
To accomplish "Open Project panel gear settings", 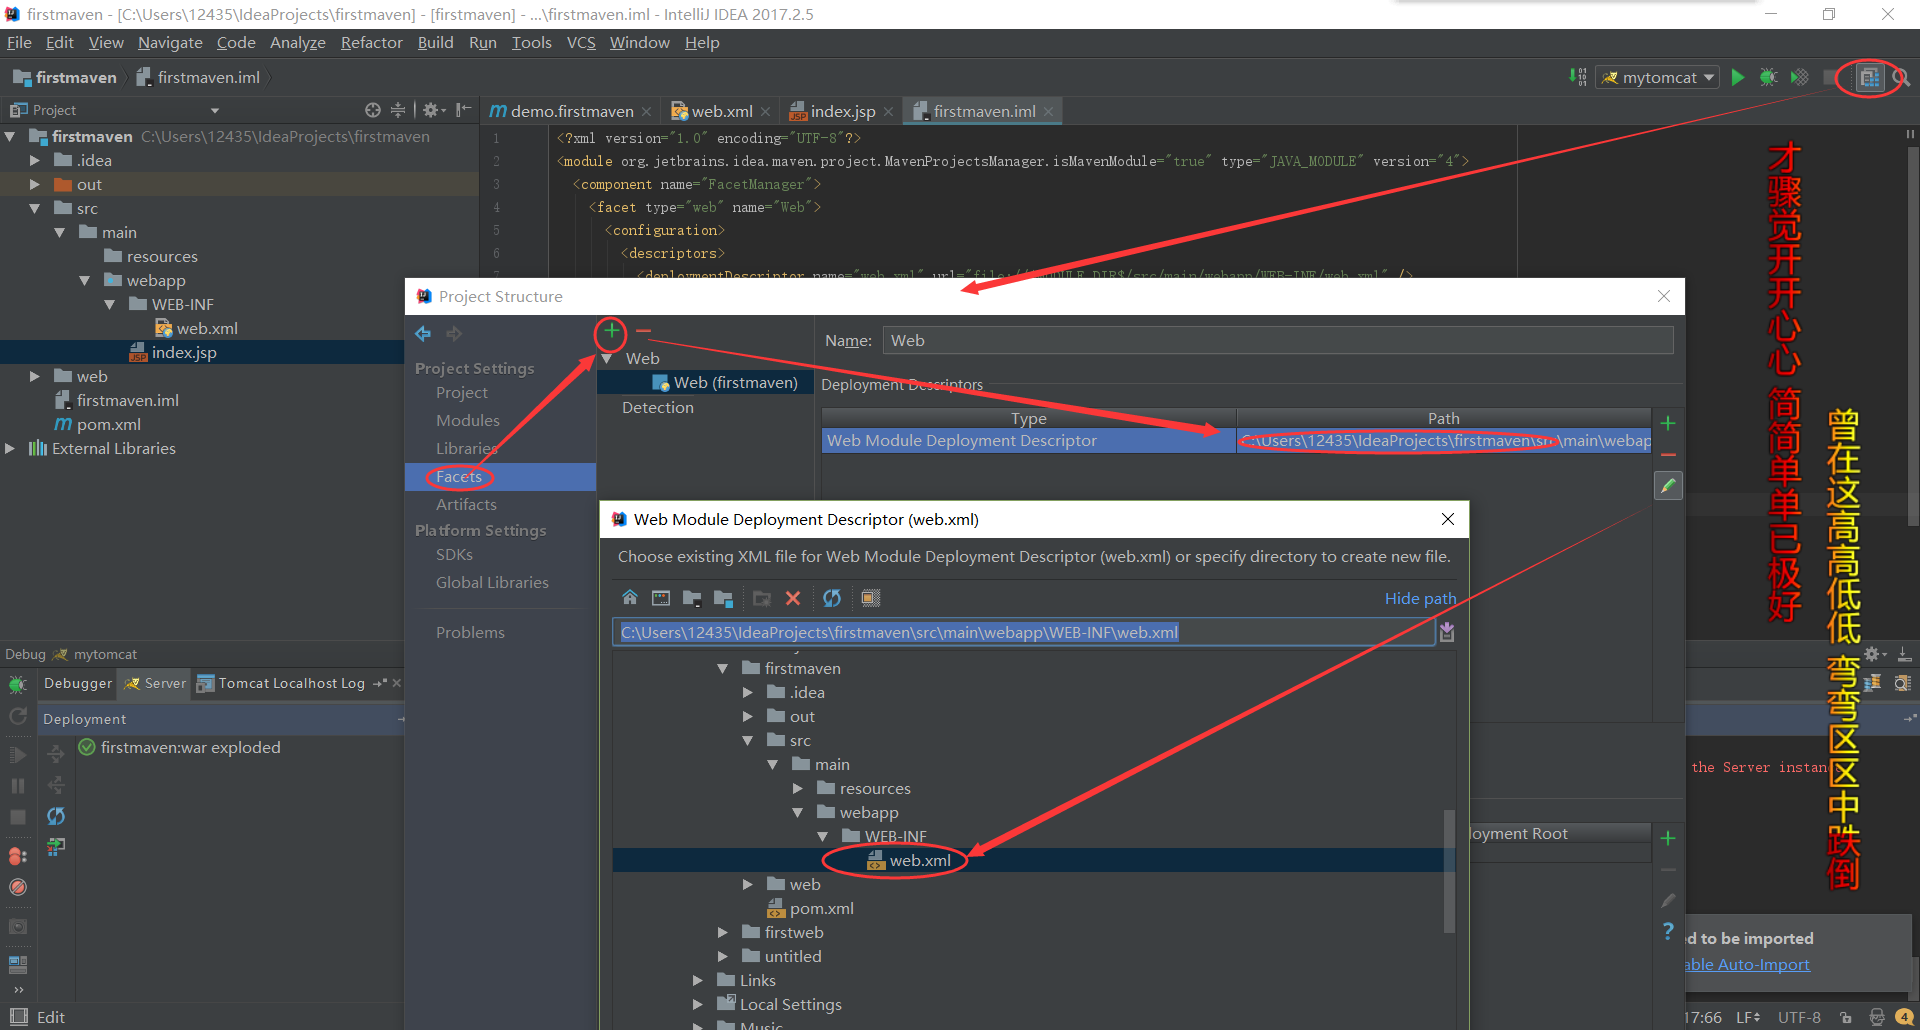I will pos(433,110).
